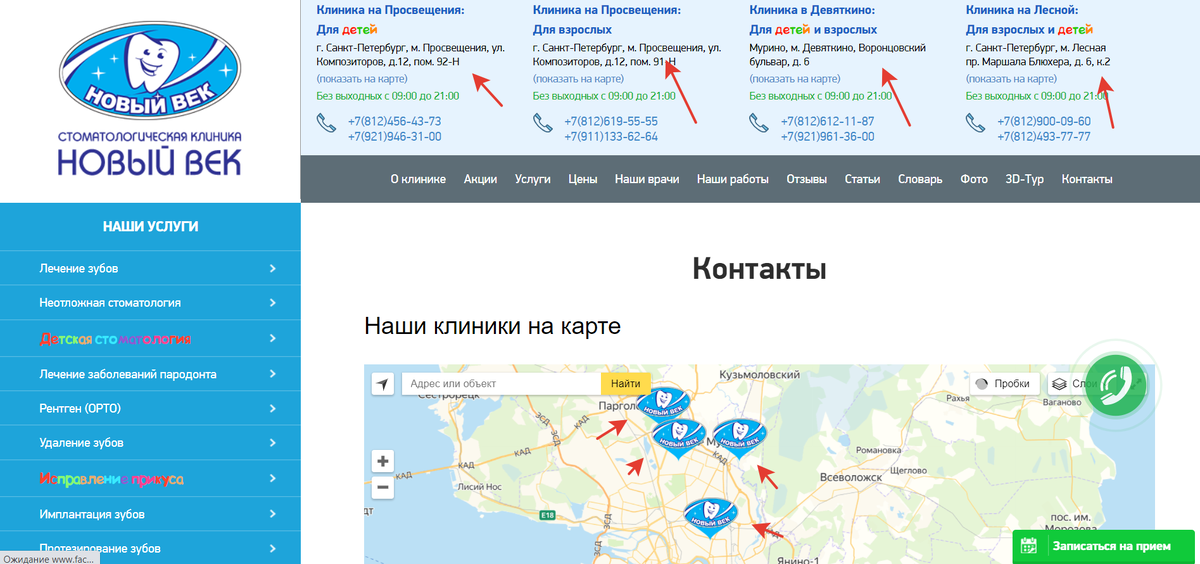1200x564 pixels.
Task: Click the Контакты page heading
Action: point(759,269)
